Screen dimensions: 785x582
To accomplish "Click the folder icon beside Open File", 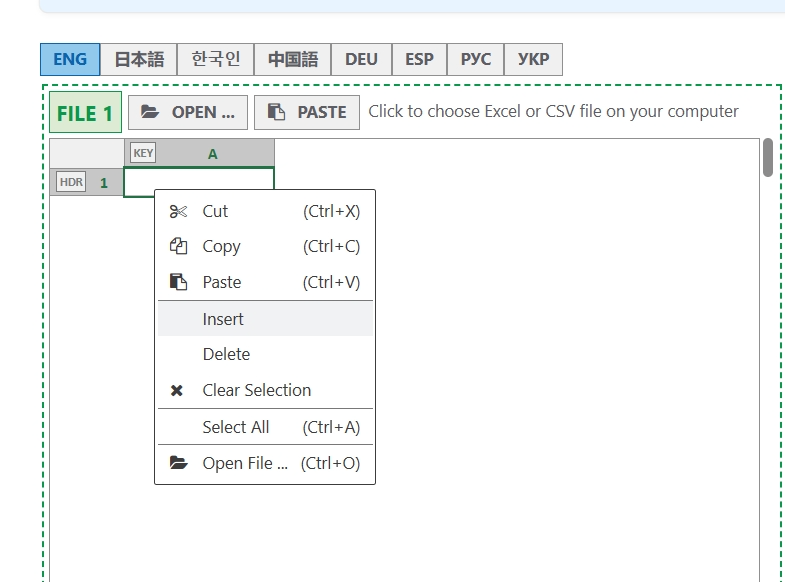I will click(178, 463).
